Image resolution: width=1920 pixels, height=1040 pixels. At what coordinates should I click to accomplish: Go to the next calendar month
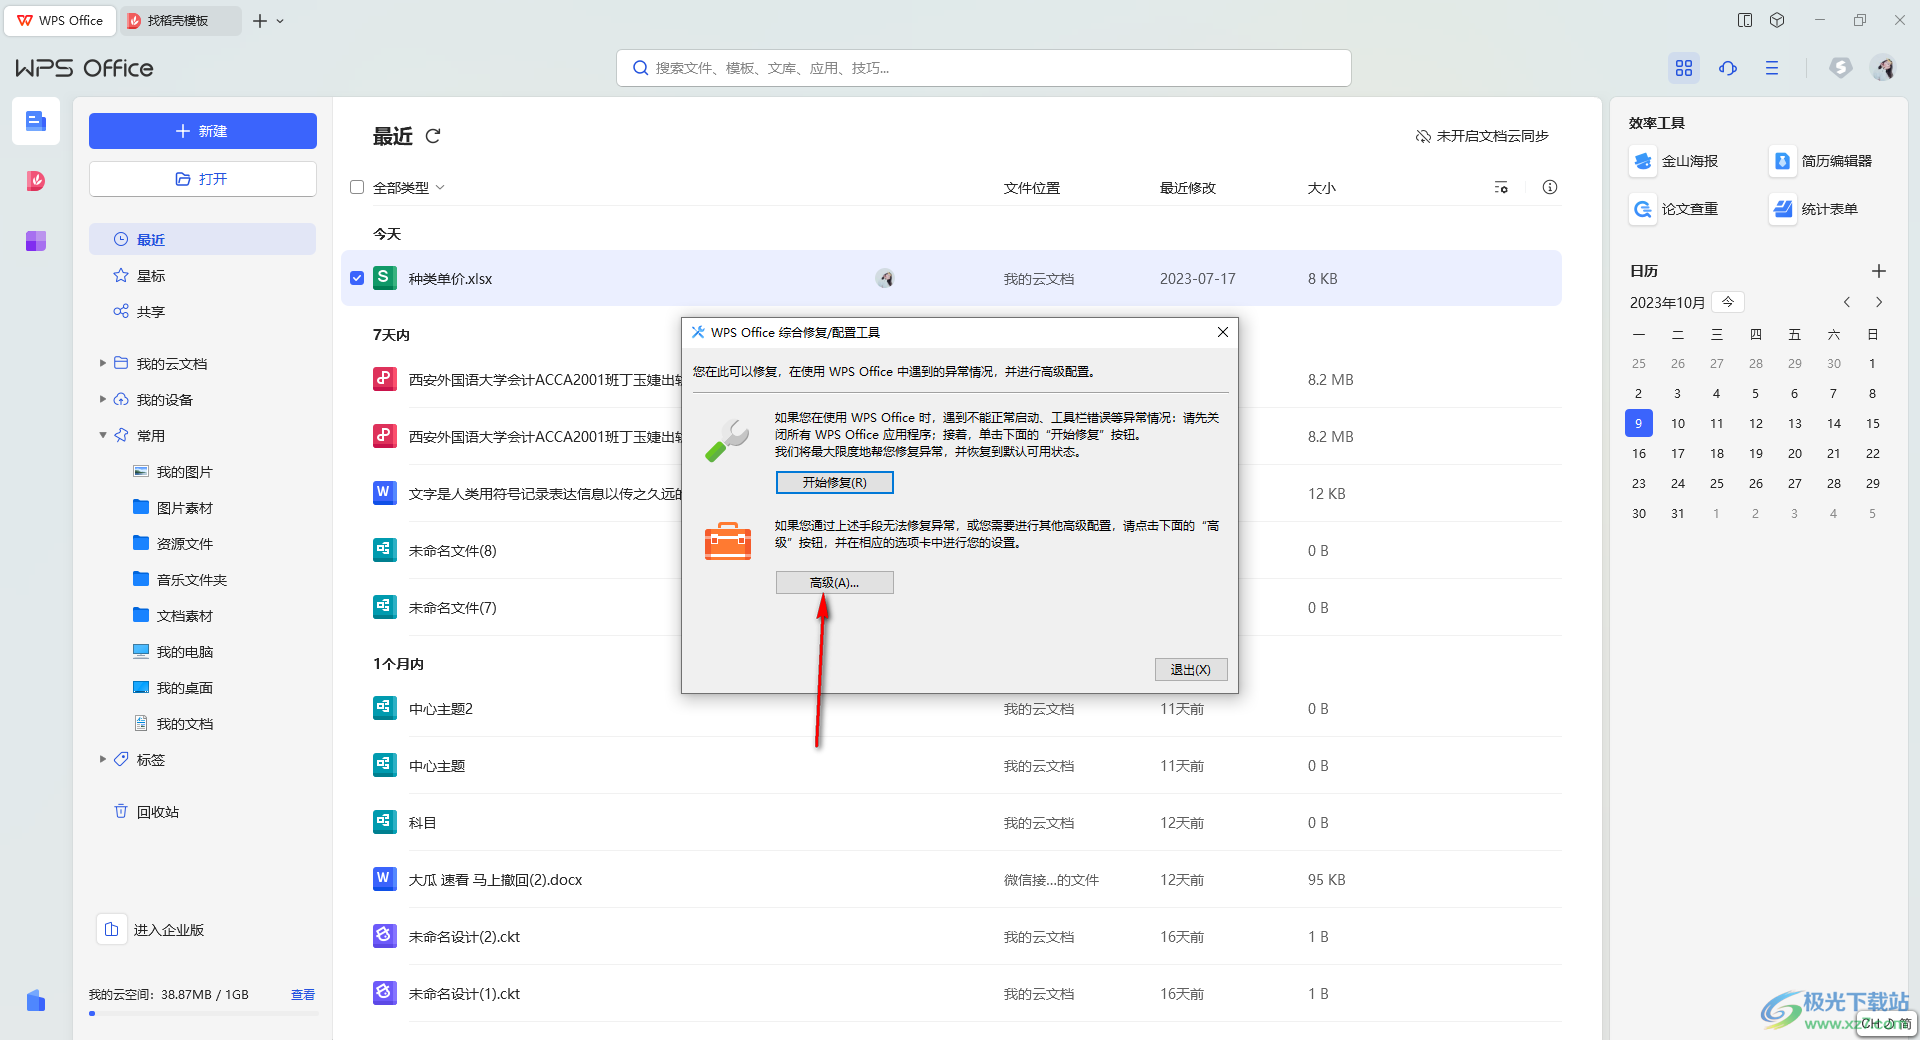point(1879,302)
